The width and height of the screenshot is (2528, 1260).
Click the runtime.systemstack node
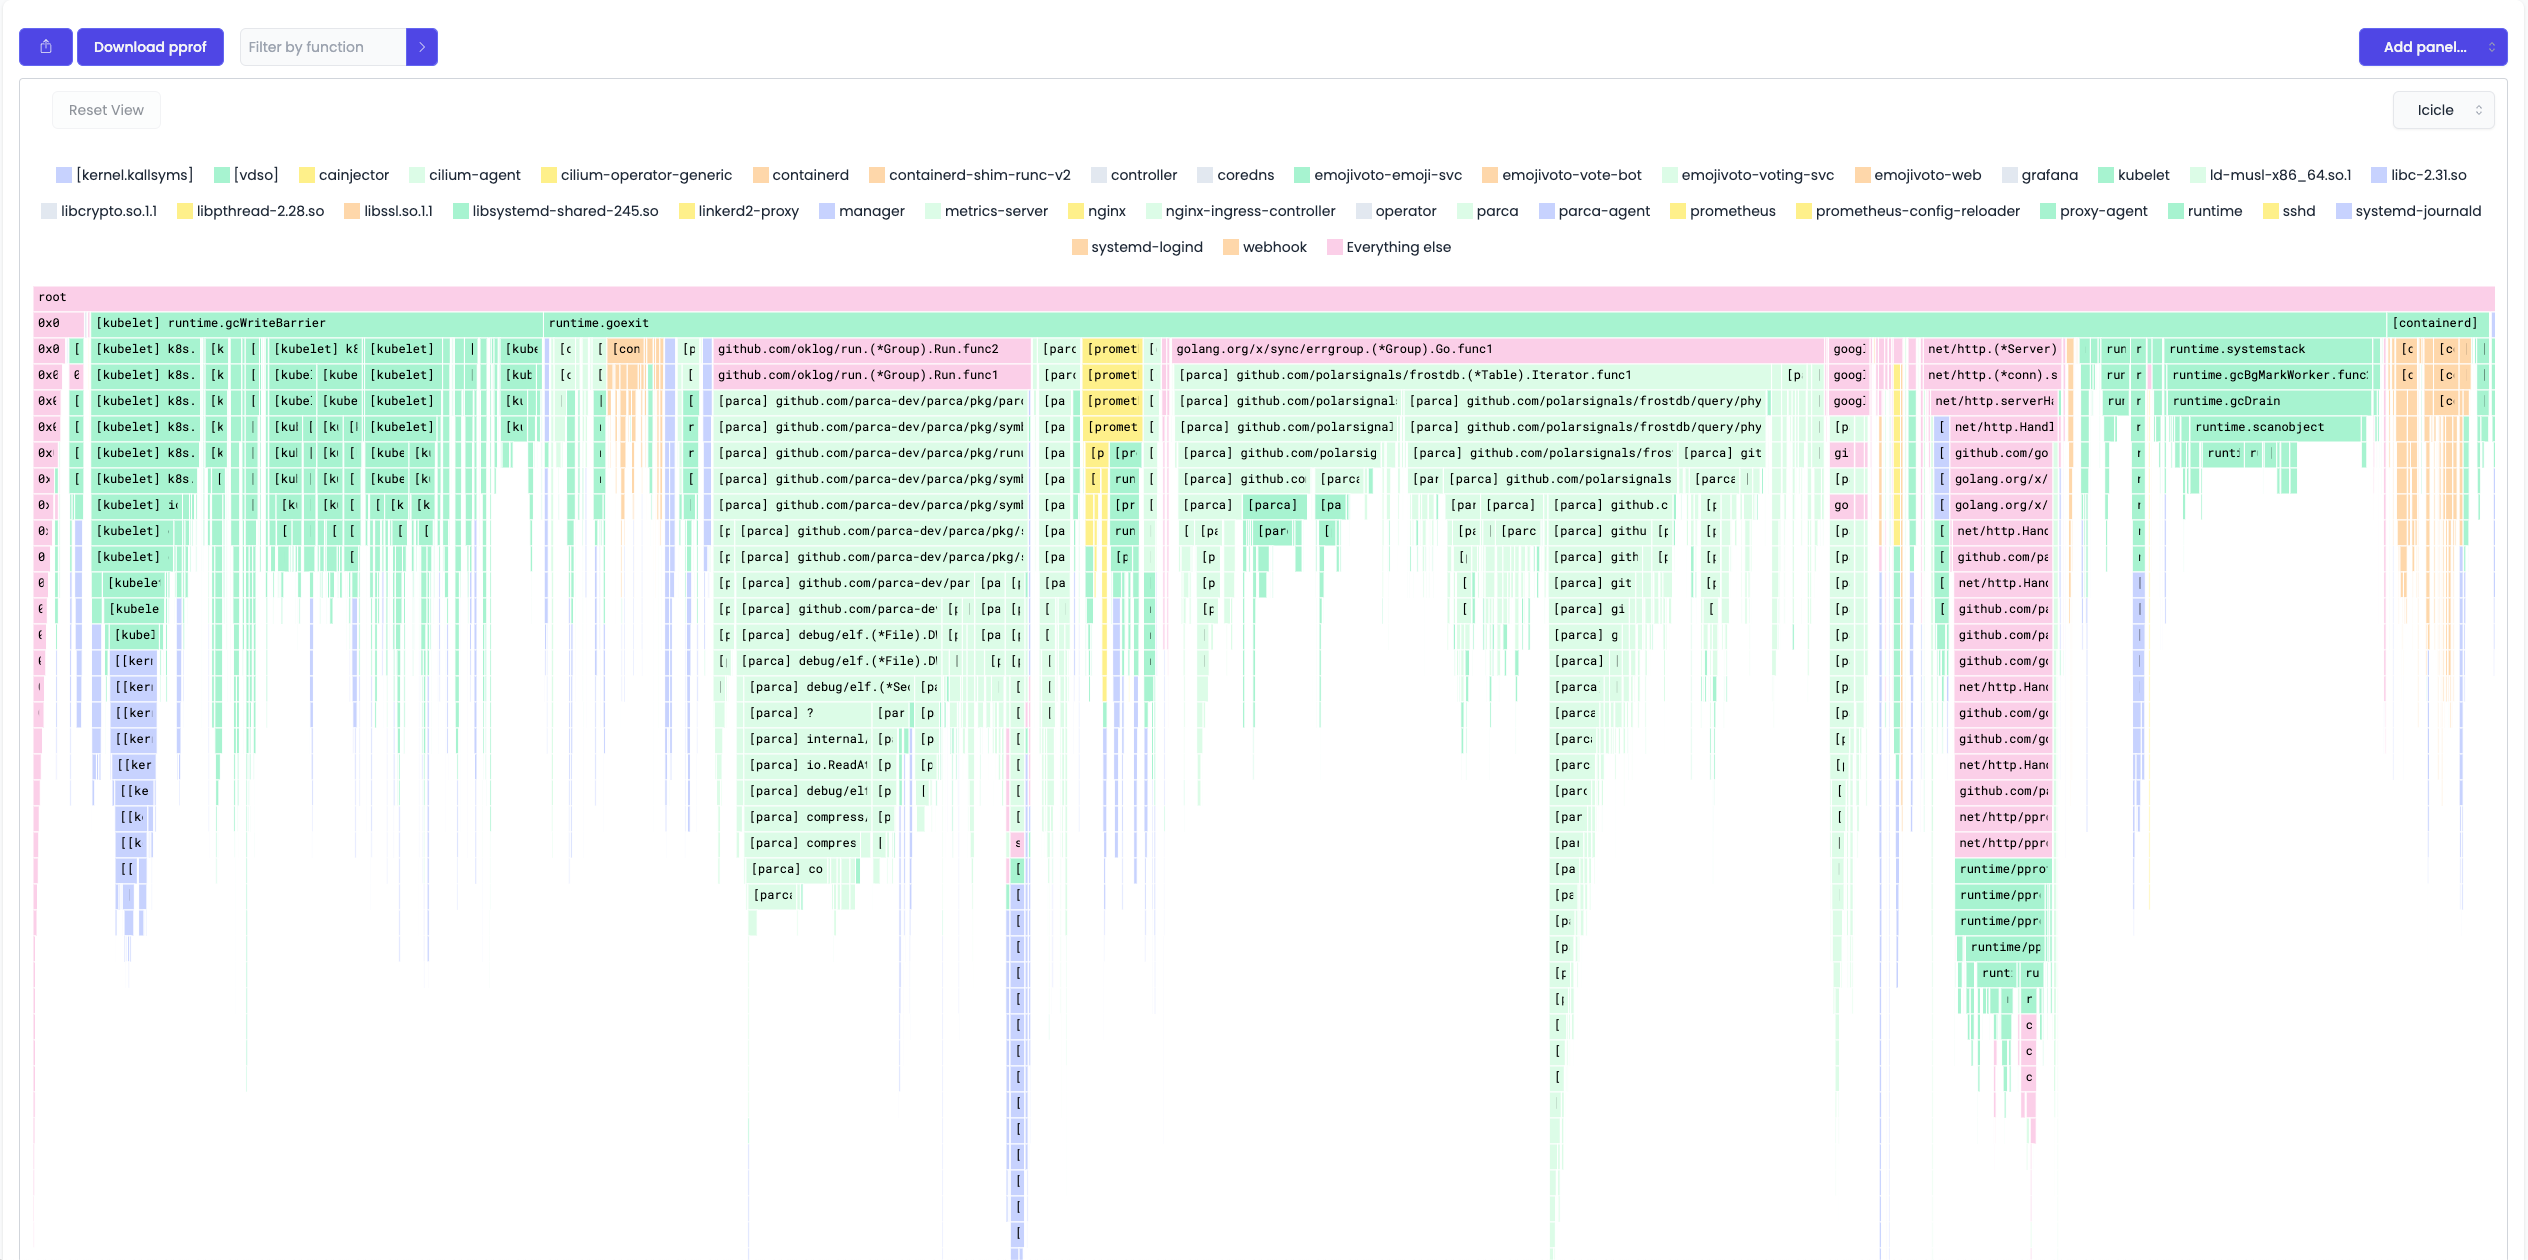(x=2268, y=349)
